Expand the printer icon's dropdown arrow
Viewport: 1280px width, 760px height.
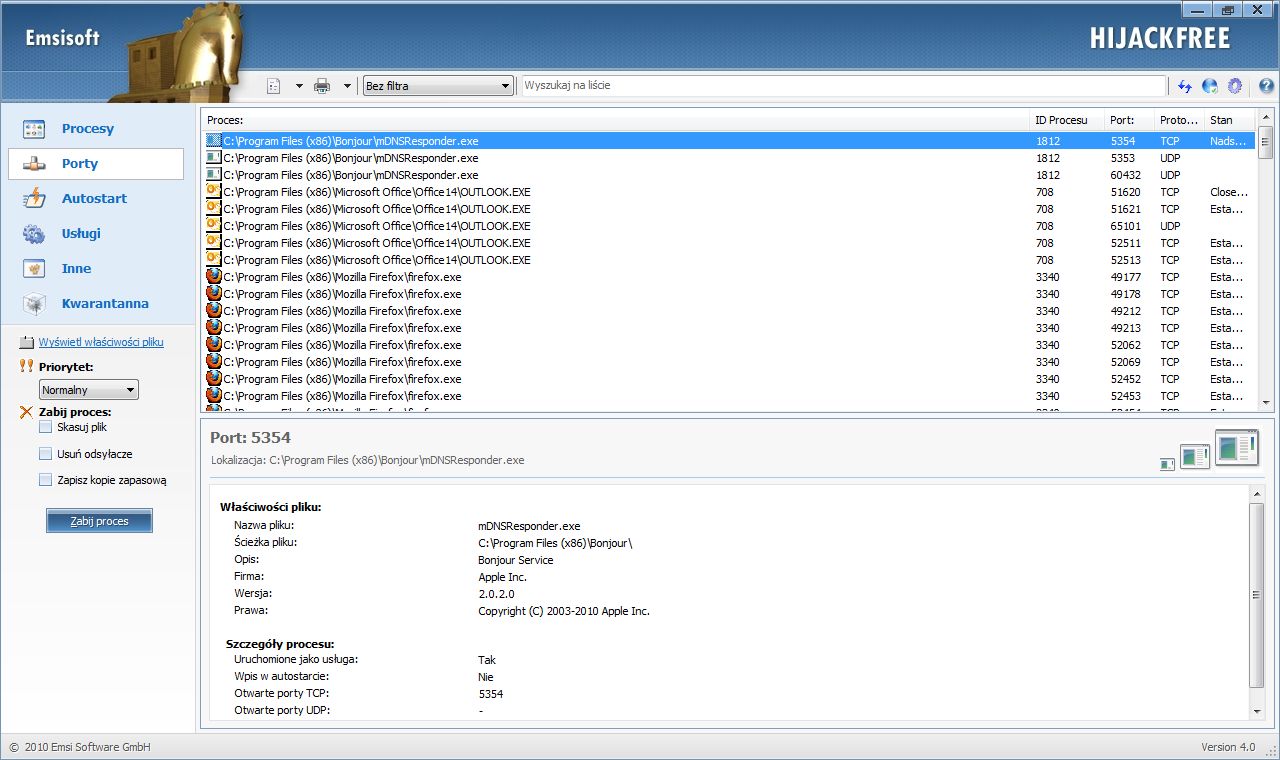click(347, 86)
